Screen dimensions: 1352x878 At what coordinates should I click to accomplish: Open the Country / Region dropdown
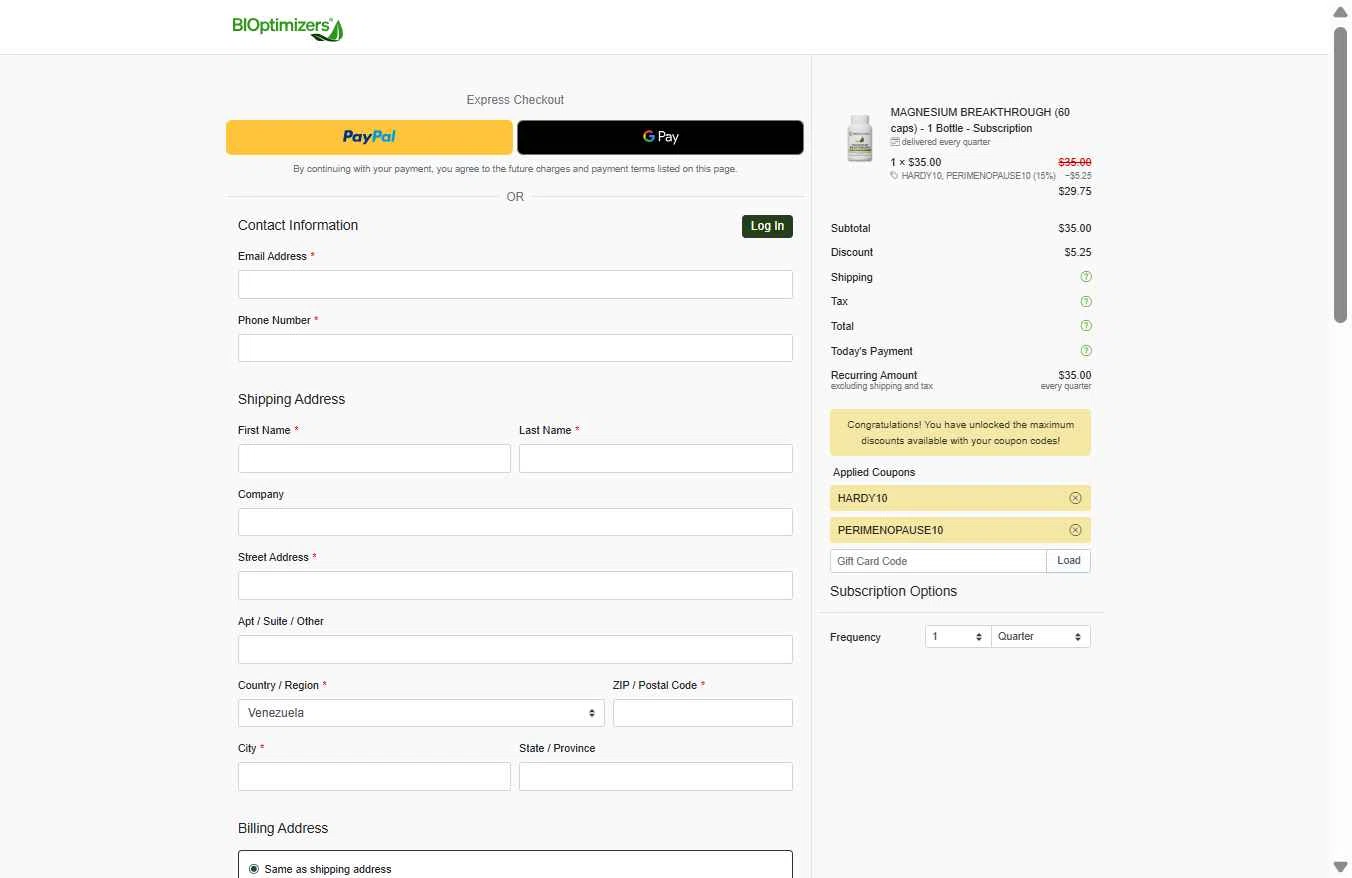coord(421,713)
